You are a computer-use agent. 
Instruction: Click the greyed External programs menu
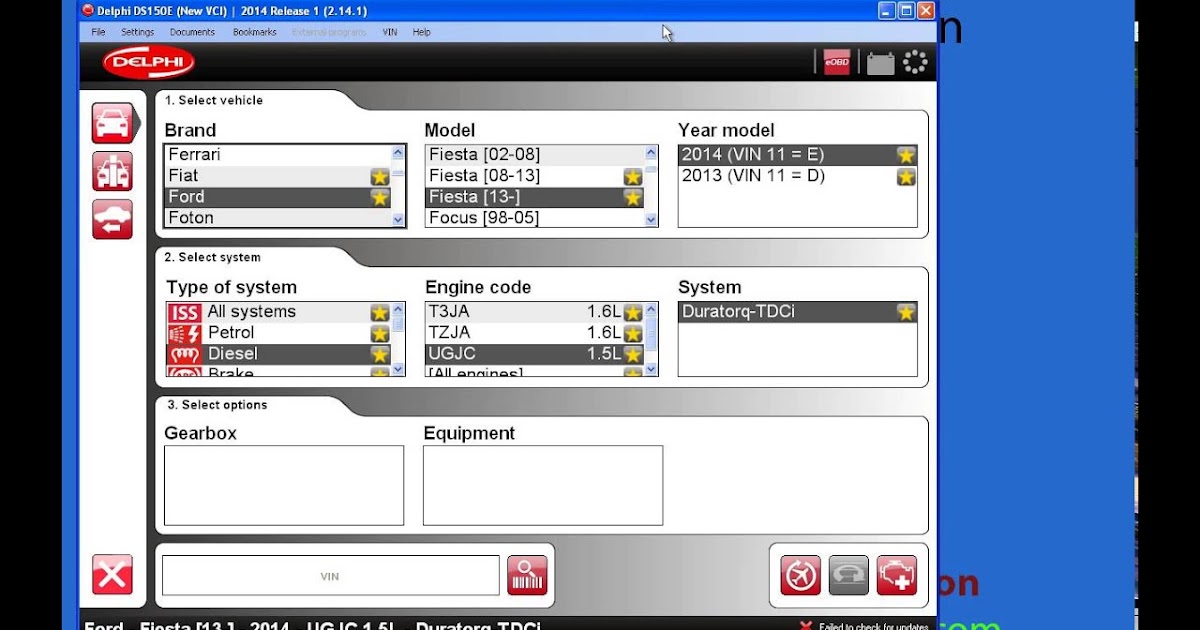pyautogui.click(x=330, y=32)
